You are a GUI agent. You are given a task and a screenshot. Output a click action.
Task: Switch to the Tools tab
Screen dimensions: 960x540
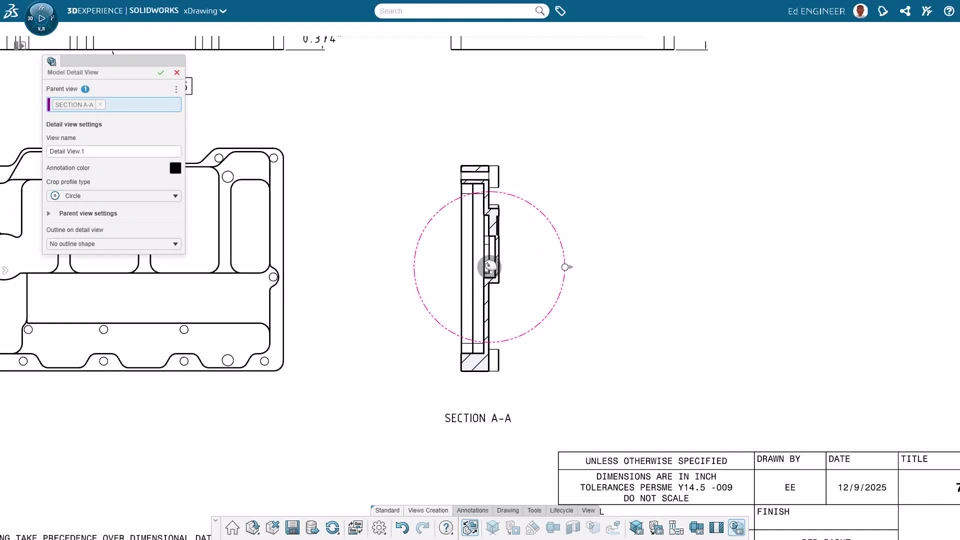534,510
